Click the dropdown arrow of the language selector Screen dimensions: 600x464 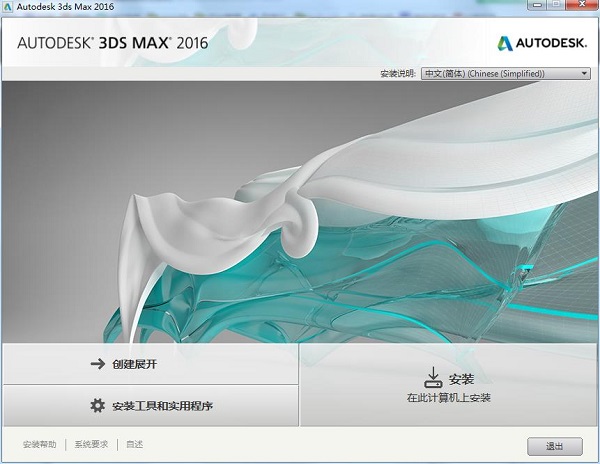[585, 74]
